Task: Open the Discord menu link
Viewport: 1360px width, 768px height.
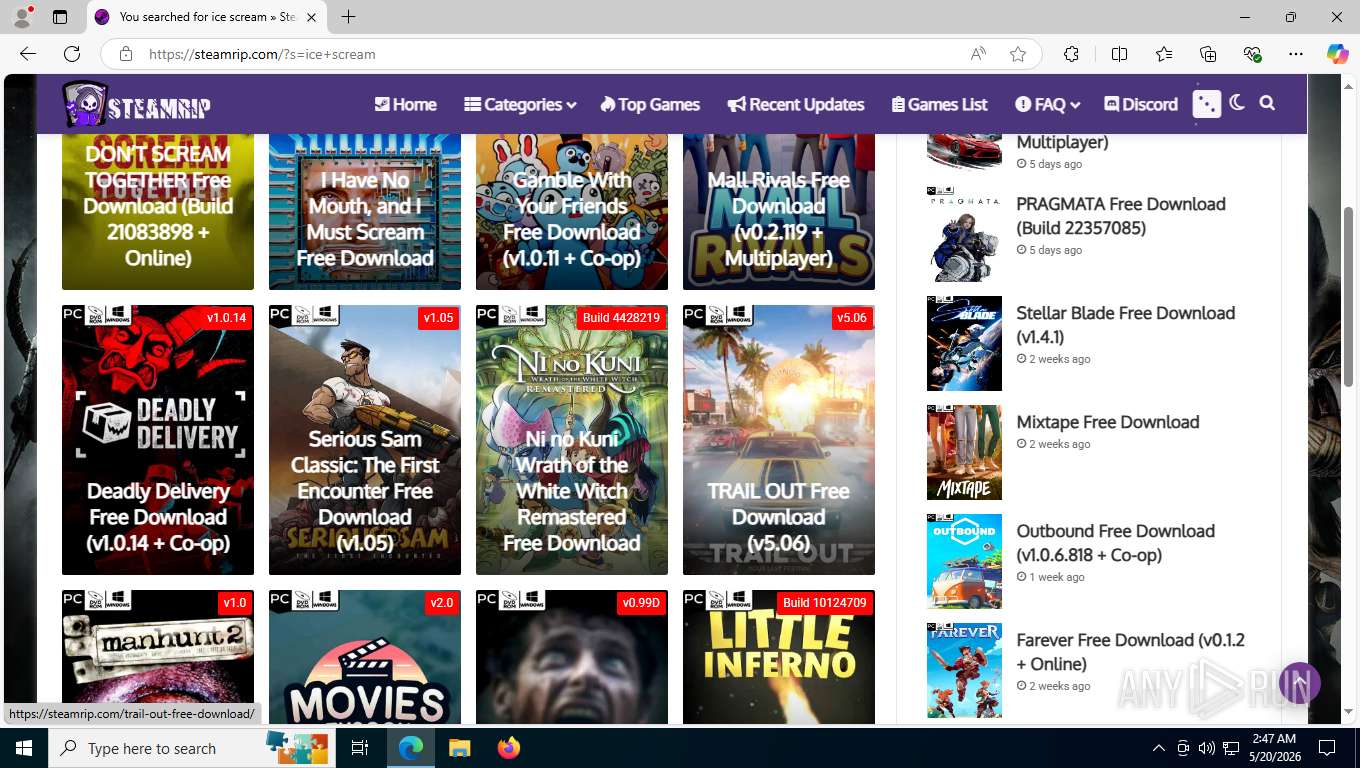Action: tap(1141, 104)
